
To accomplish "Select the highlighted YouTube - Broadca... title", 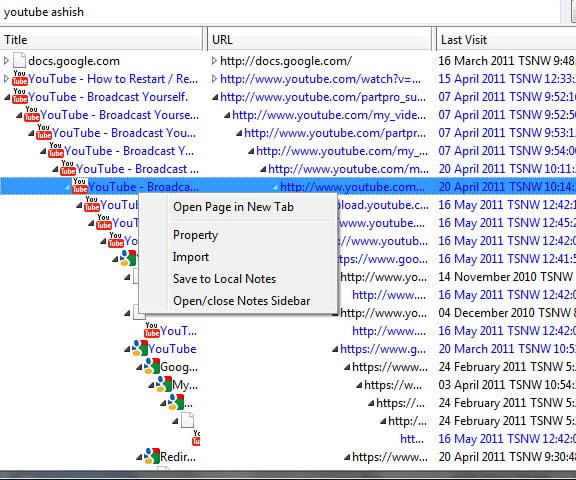I will pyautogui.click(x=143, y=187).
